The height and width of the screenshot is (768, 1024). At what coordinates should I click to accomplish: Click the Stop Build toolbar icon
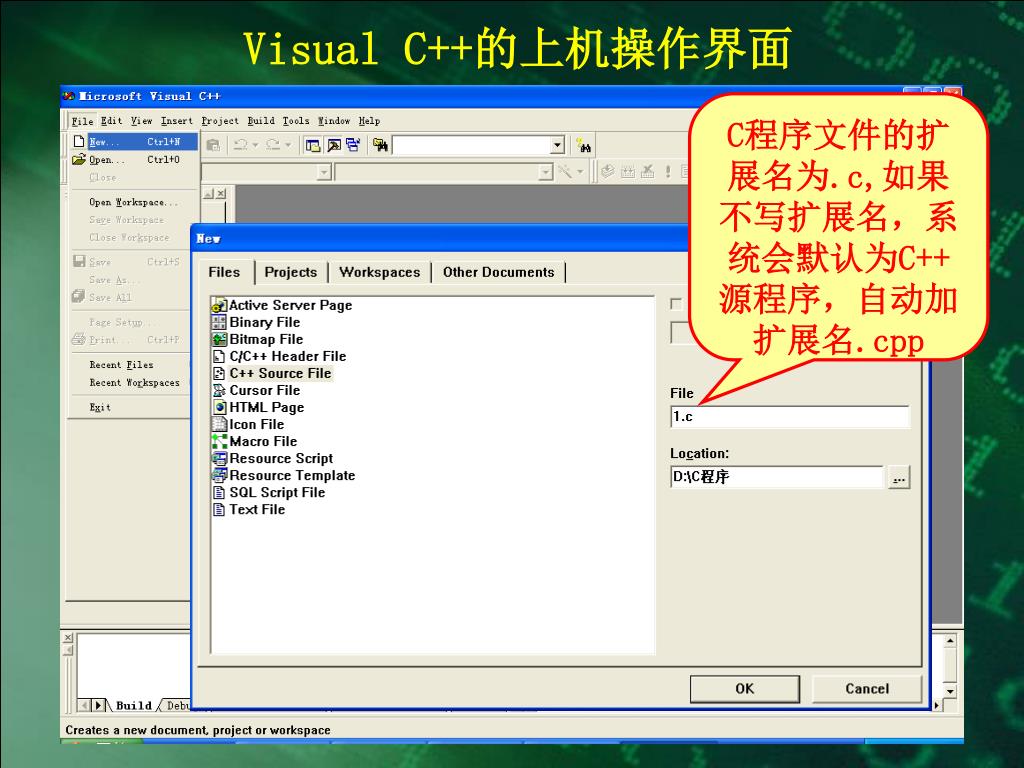[647, 172]
